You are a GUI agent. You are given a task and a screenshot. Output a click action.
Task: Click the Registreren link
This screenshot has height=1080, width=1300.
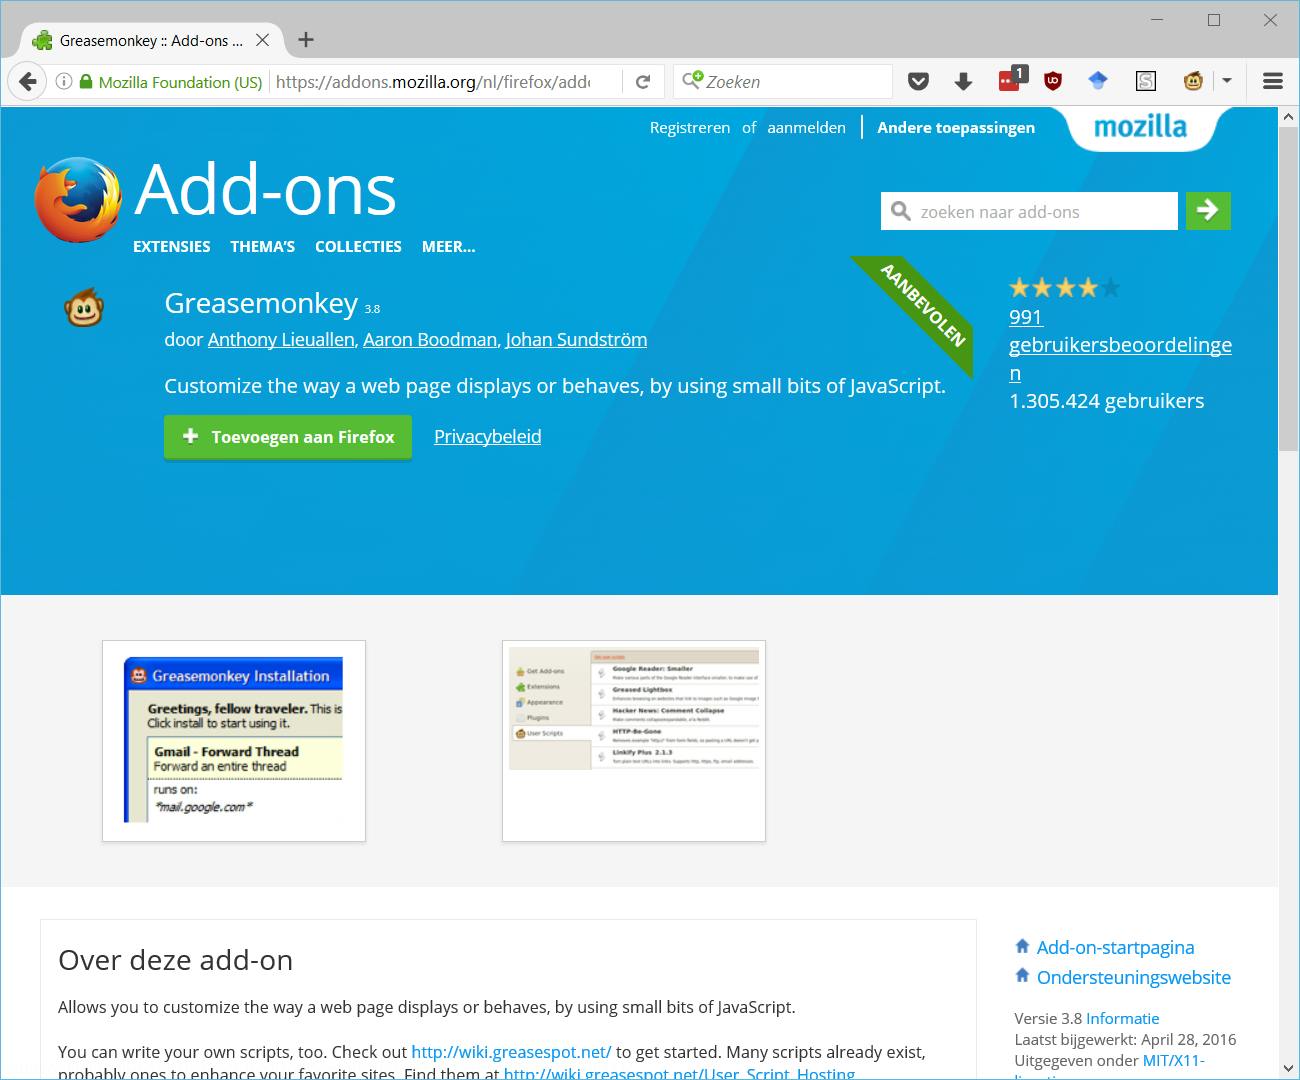690,127
